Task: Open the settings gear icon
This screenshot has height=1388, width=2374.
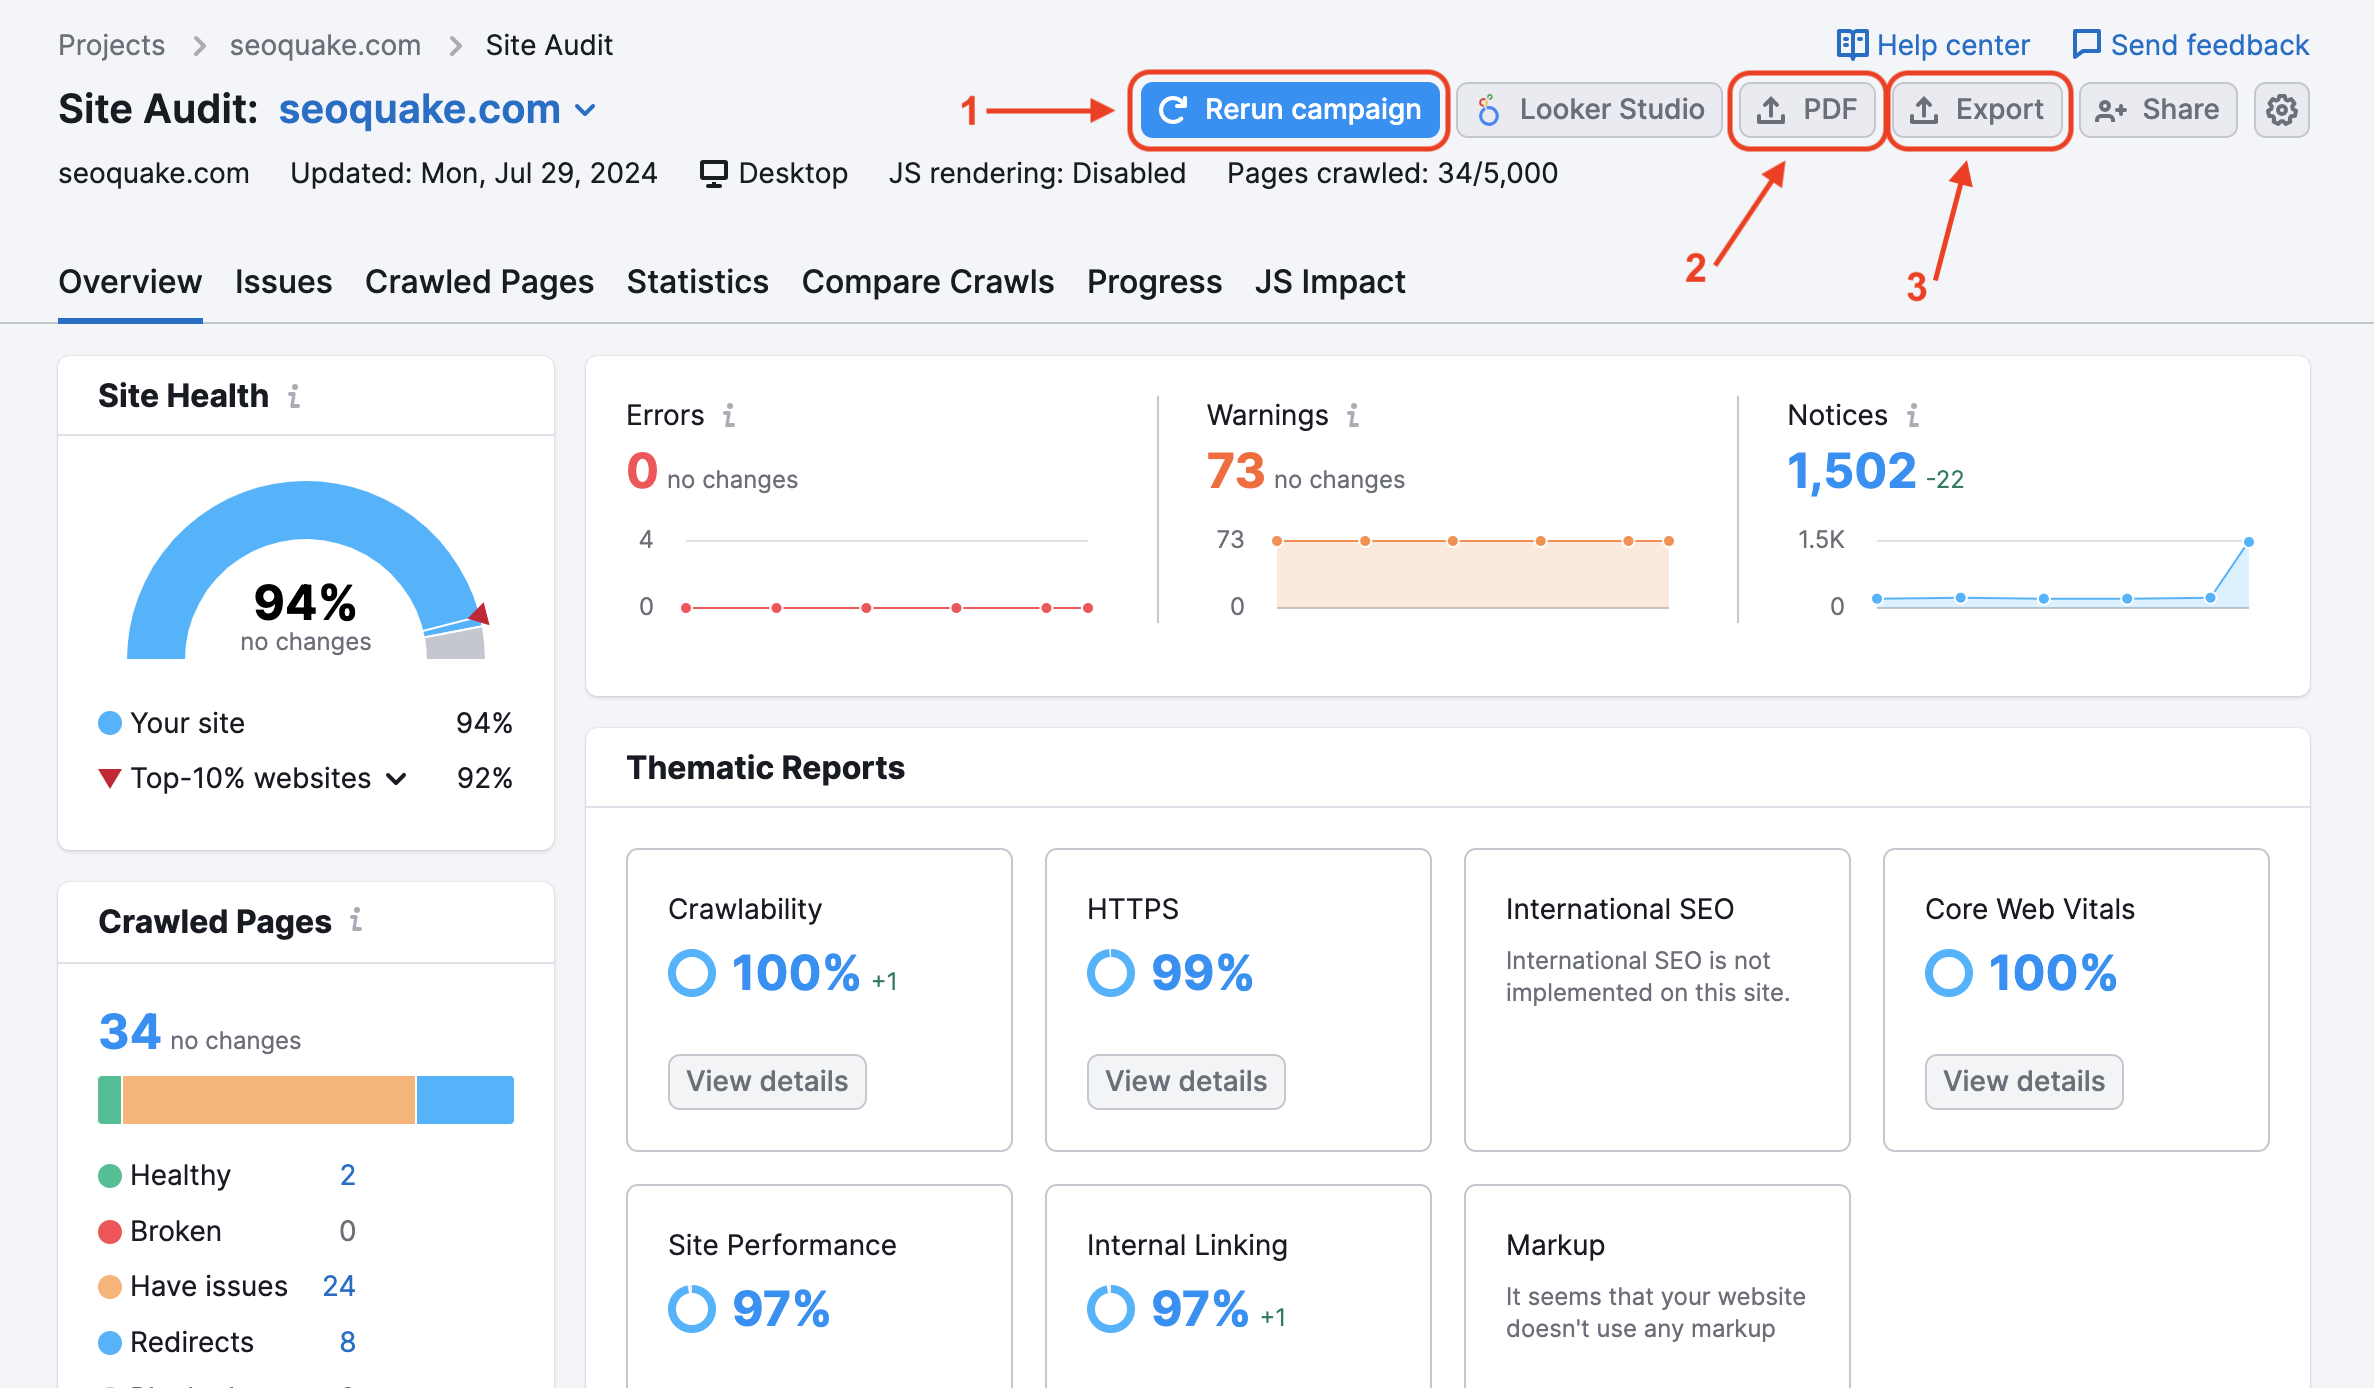Action: (2281, 110)
